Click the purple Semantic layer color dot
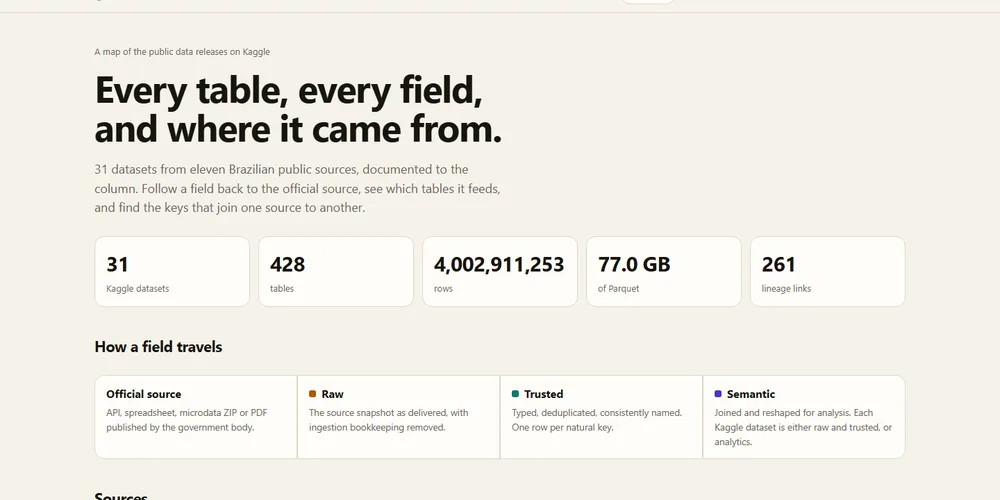This screenshot has height=500, width=1000. pyautogui.click(x=718, y=394)
